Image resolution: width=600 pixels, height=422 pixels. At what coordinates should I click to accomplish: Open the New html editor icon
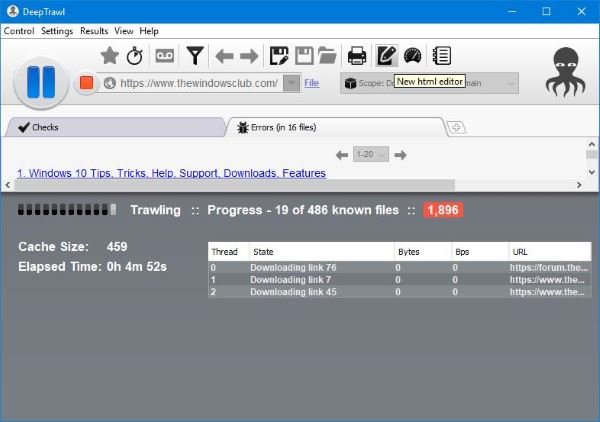386,56
